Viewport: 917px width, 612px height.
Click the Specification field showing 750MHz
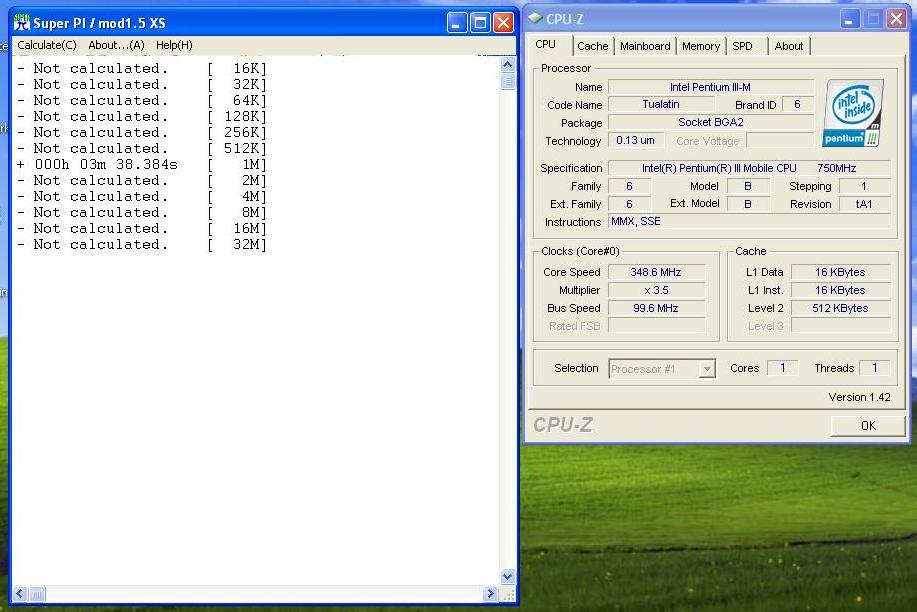click(x=749, y=169)
